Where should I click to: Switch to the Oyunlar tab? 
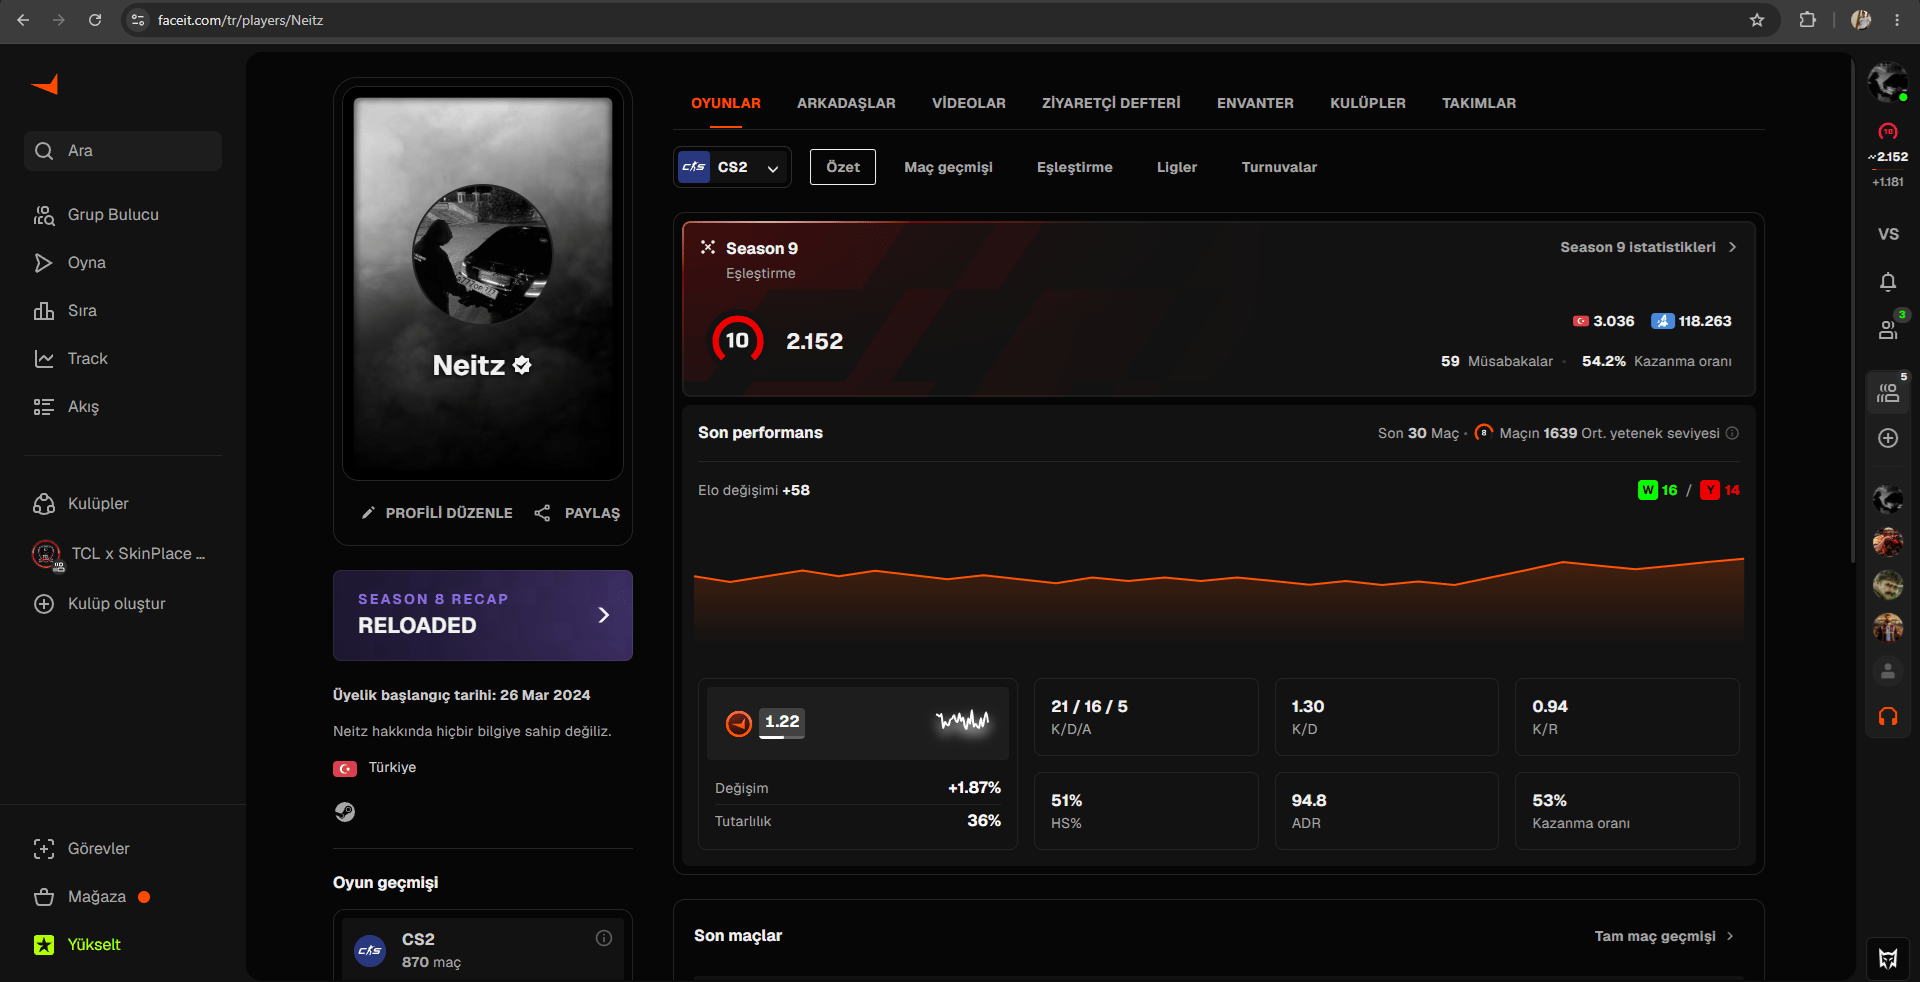pos(726,103)
